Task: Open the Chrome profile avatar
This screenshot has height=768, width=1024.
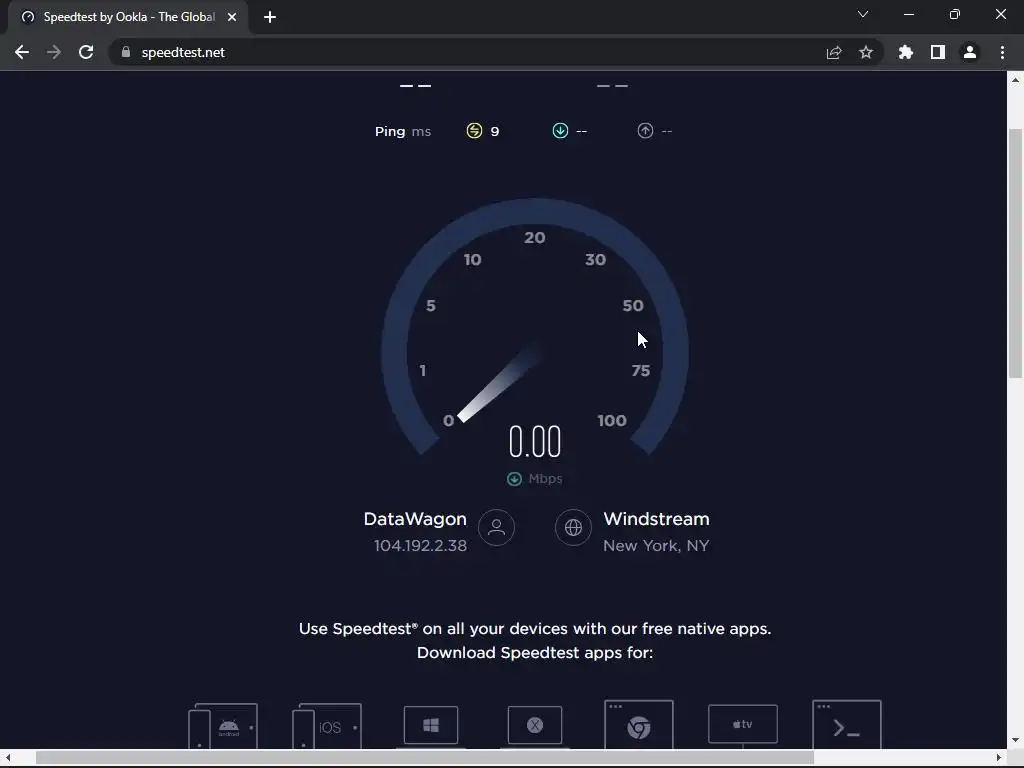Action: click(970, 52)
